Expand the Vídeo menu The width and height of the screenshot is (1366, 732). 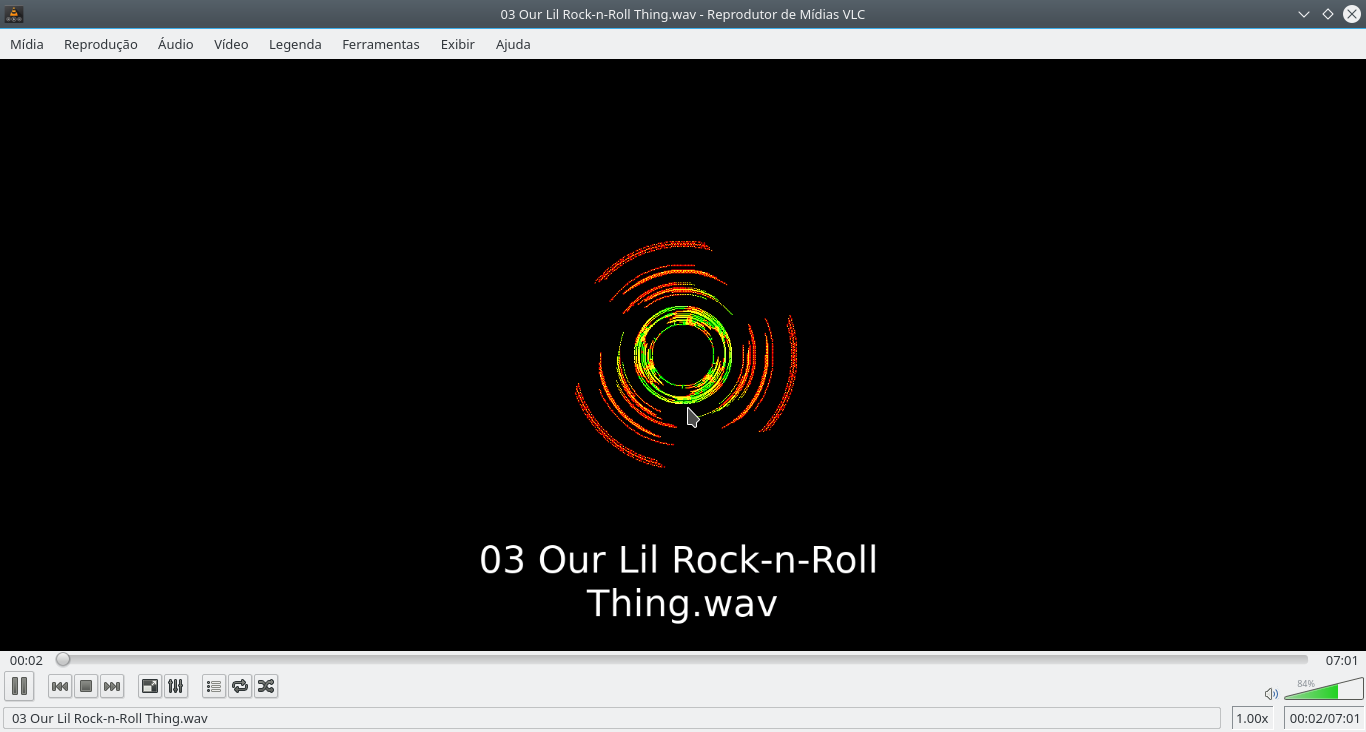[x=230, y=44]
